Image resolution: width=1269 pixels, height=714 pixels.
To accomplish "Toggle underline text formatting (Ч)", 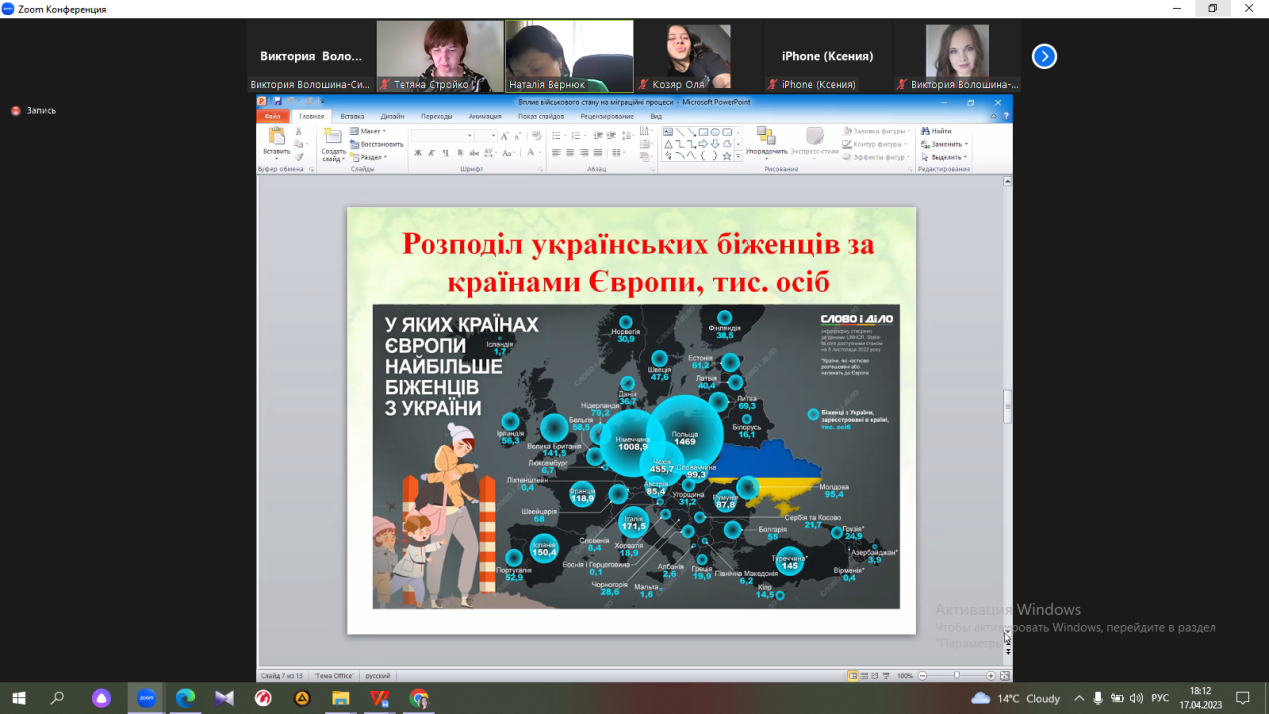I will pyautogui.click(x=446, y=153).
